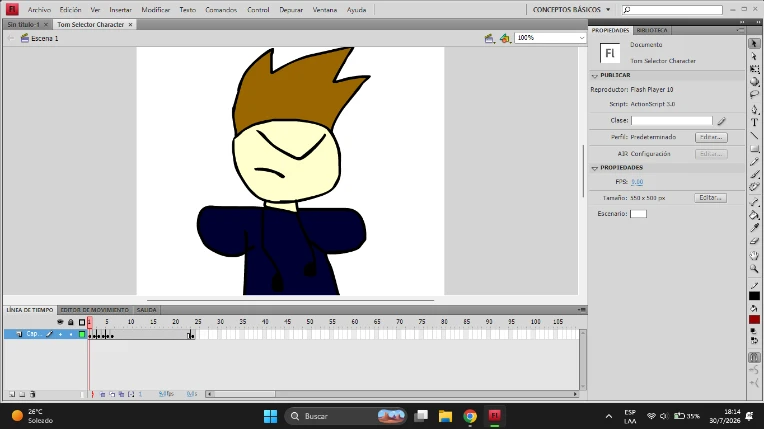
Task: Toggle green outline square on Cap layer
Action: coord(82,334)
